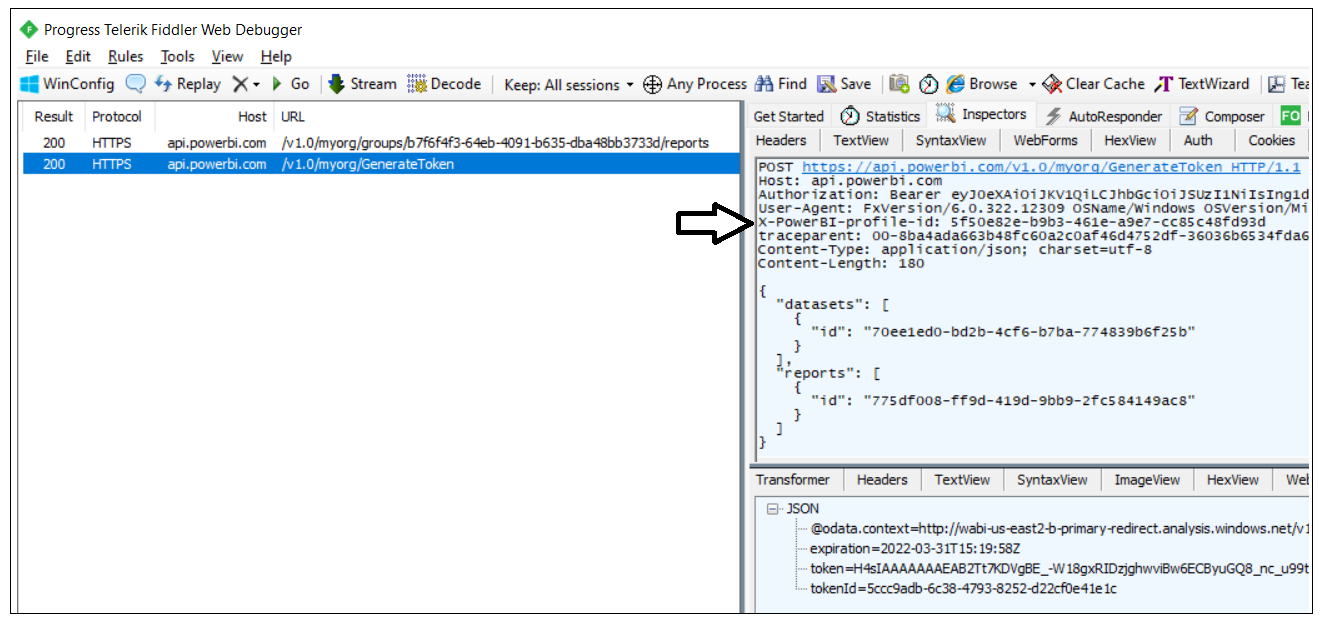Open response Transformer tab
The image size is (1322, 622).
point(793,480)
